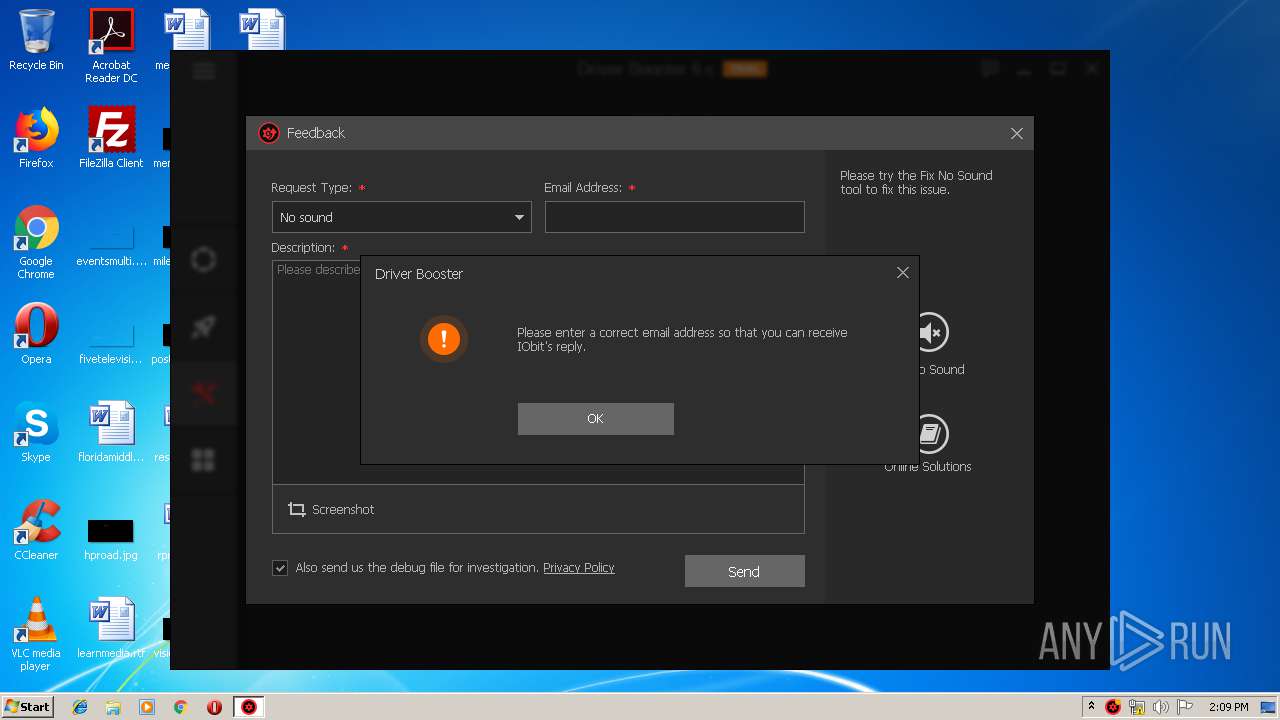The width and height of the screenshot is (1280, 720).
Task: Select the FileZilla Client desktop shortcut
Action: (111, 138)
